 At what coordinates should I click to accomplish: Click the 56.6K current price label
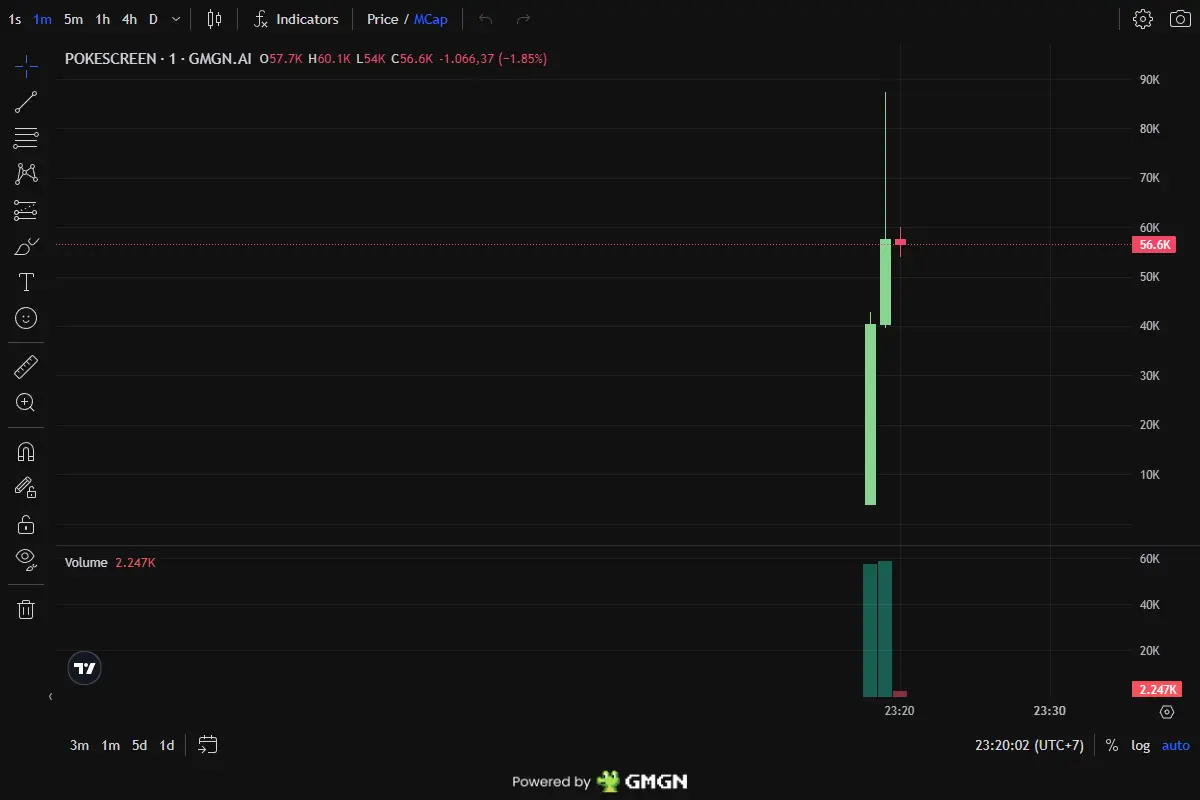pos(1155,245)
